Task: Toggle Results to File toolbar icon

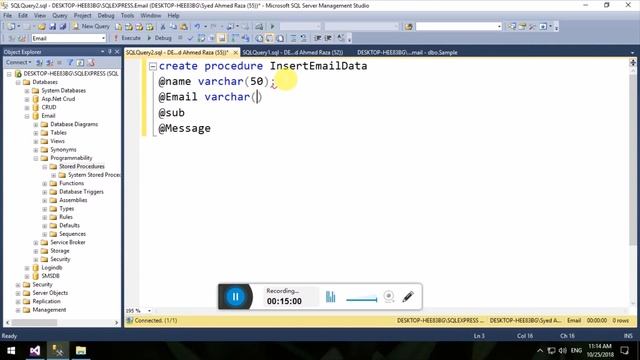Action: pyautogui.click(x=280, y=38)
